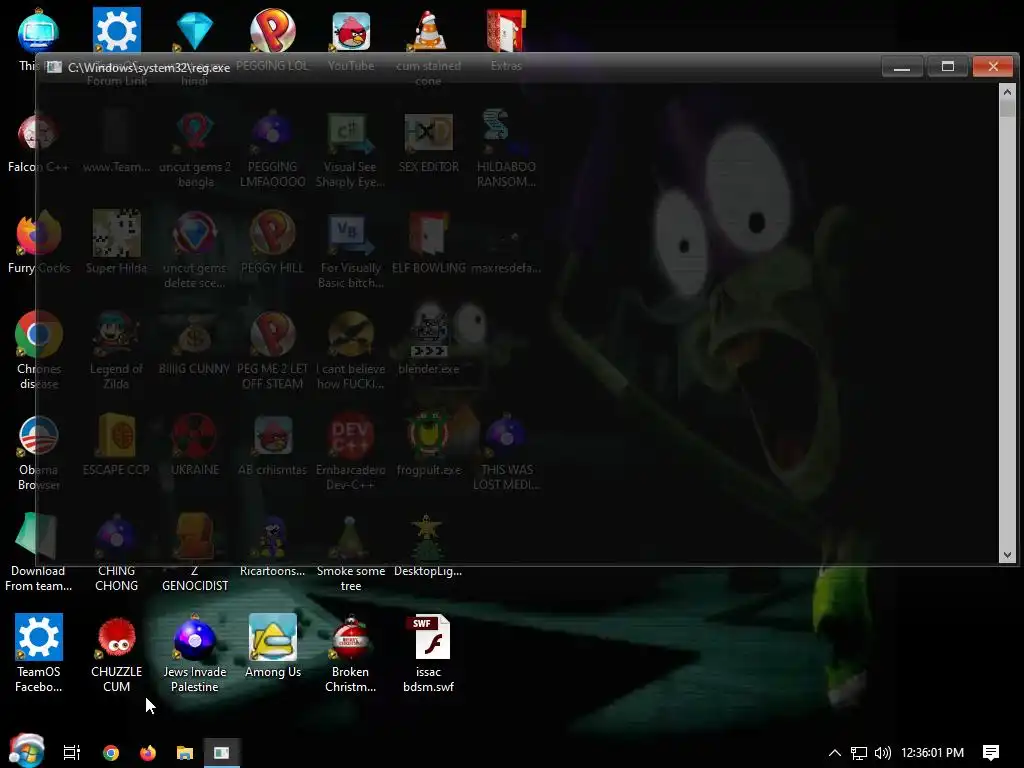Open the volume speaker tray icon
The width and height of the screenshot is (1024, 768).
[x=883, y=753]
